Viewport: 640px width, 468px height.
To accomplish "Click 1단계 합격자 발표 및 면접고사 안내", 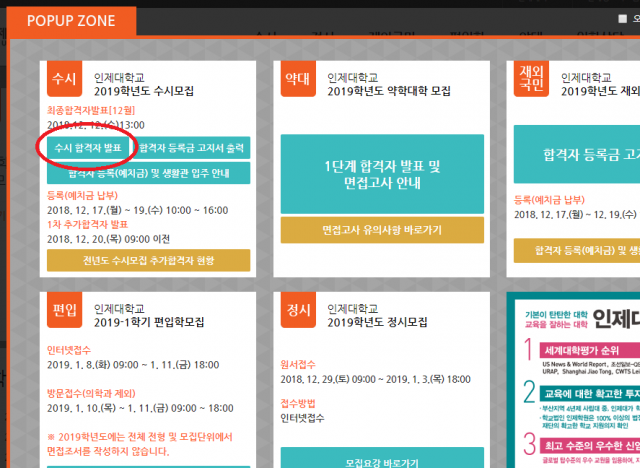I will coord(382,174).
